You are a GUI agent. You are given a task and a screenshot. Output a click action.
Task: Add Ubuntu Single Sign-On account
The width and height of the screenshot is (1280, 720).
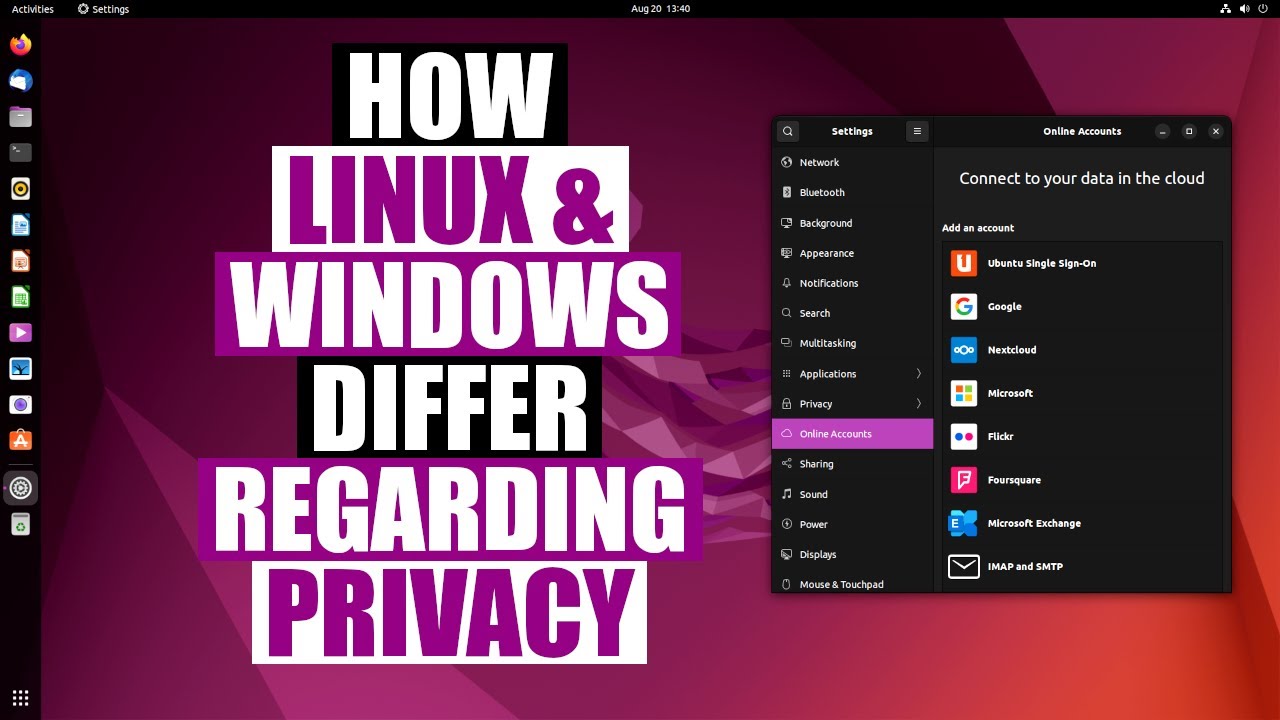pyautogui.click(x=1082, y=263)
